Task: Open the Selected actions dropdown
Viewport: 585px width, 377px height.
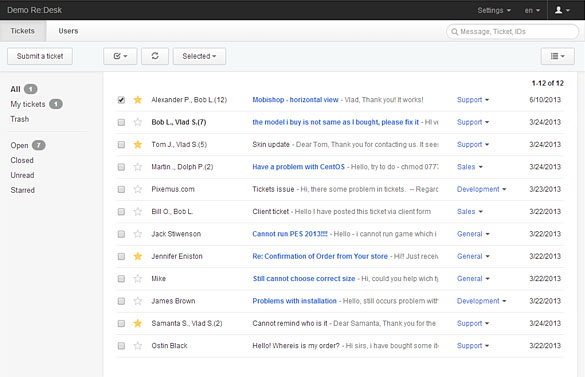Action: point(199,56)
